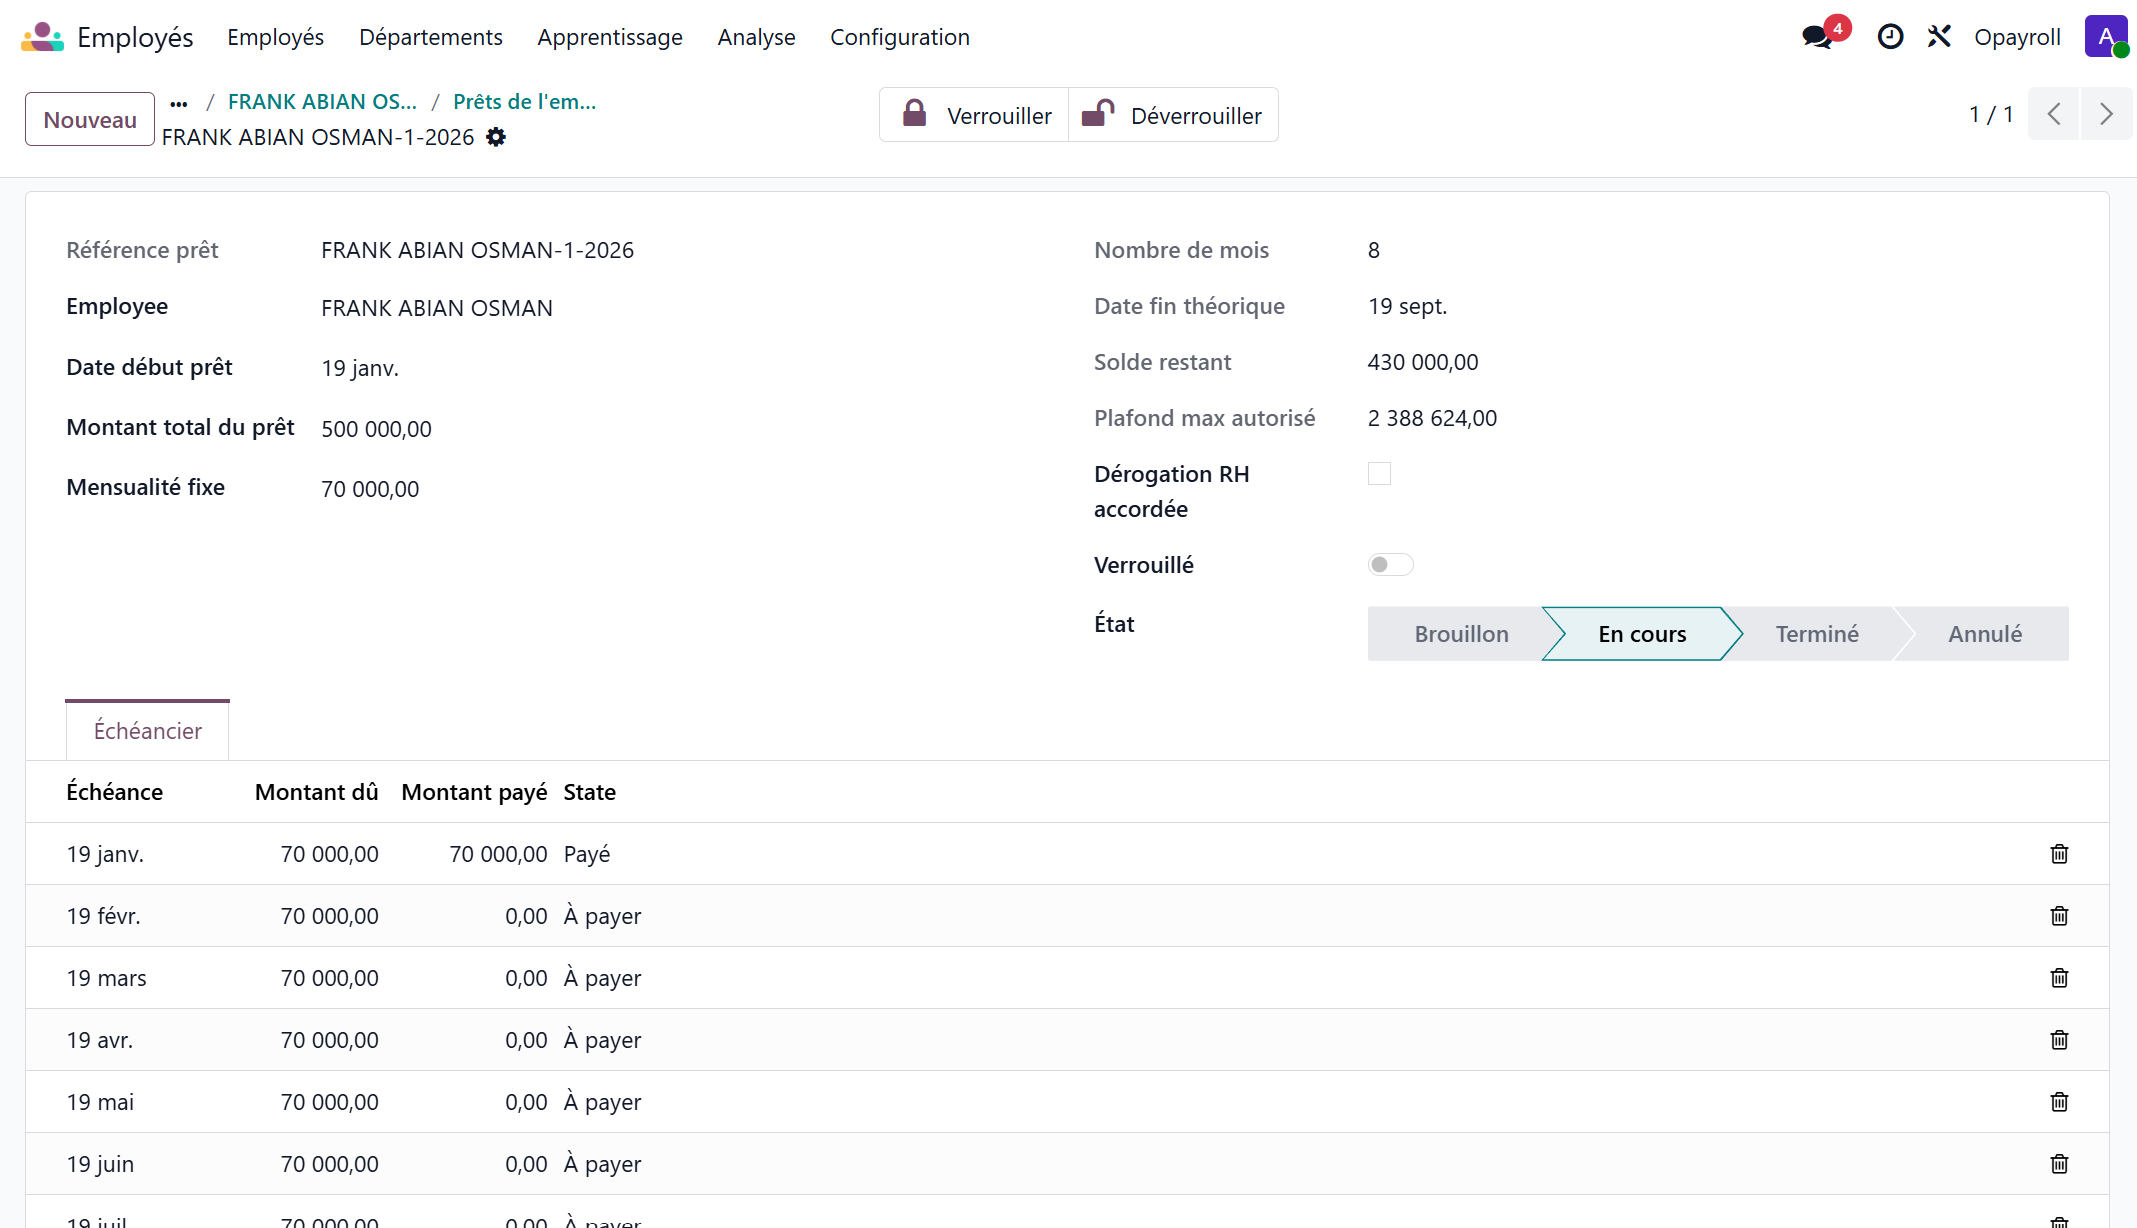This screenshot has width=2137, height=1228.
Task: Check the Dérogation RH accordée checkbox
Action: coord(1379,474)
